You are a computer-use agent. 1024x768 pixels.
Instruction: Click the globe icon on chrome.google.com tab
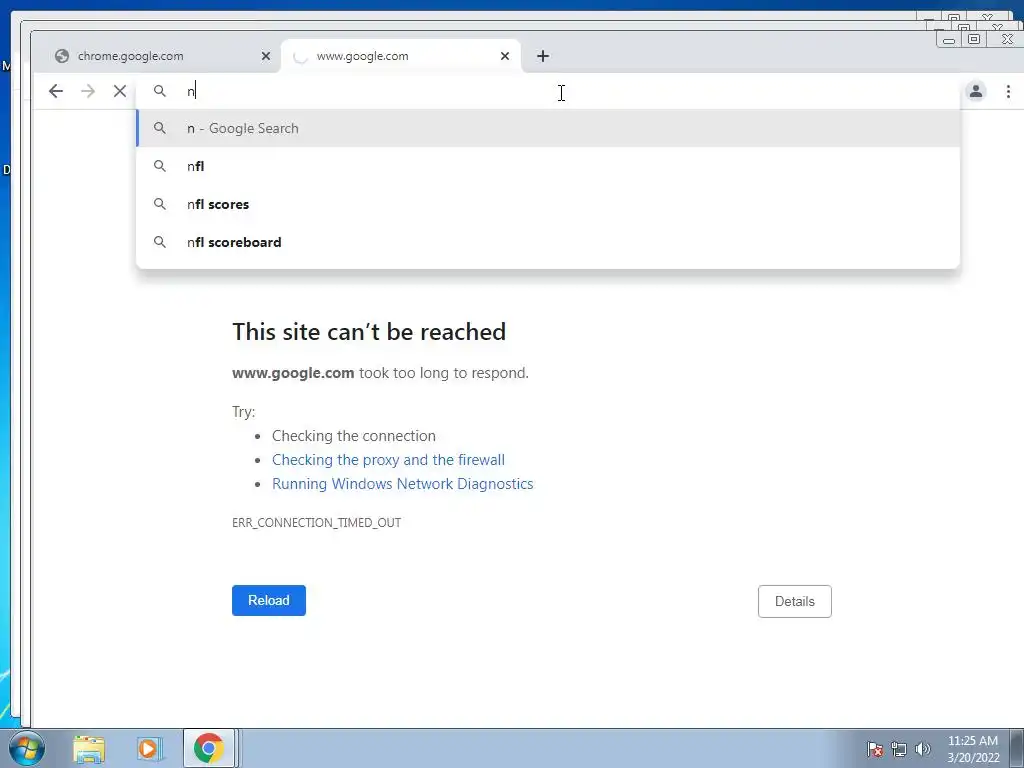pyautogui.click(x=62, y=56)
